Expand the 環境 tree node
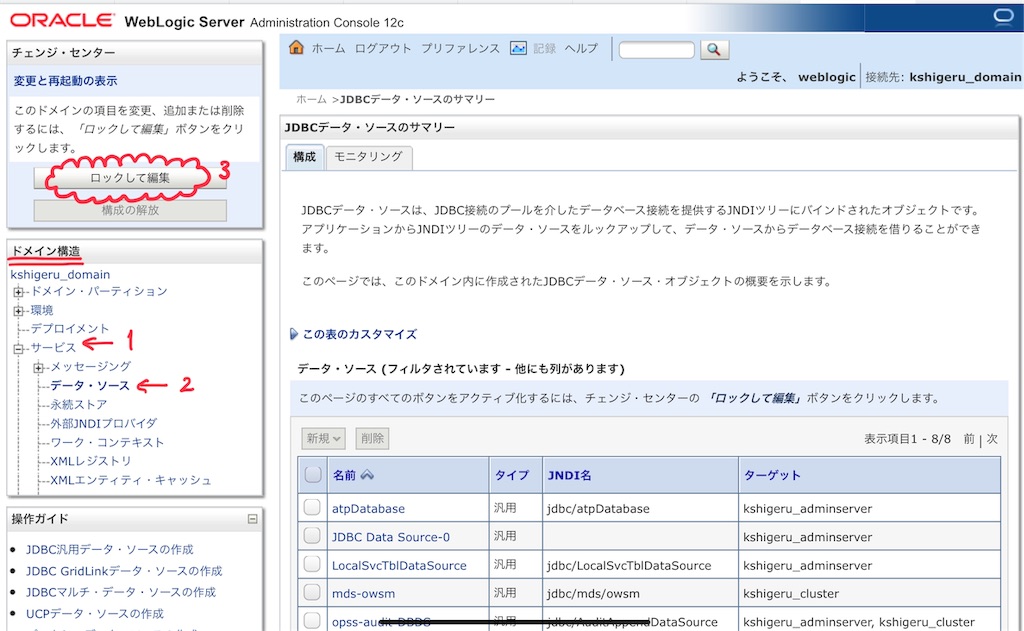 (18, 311)
